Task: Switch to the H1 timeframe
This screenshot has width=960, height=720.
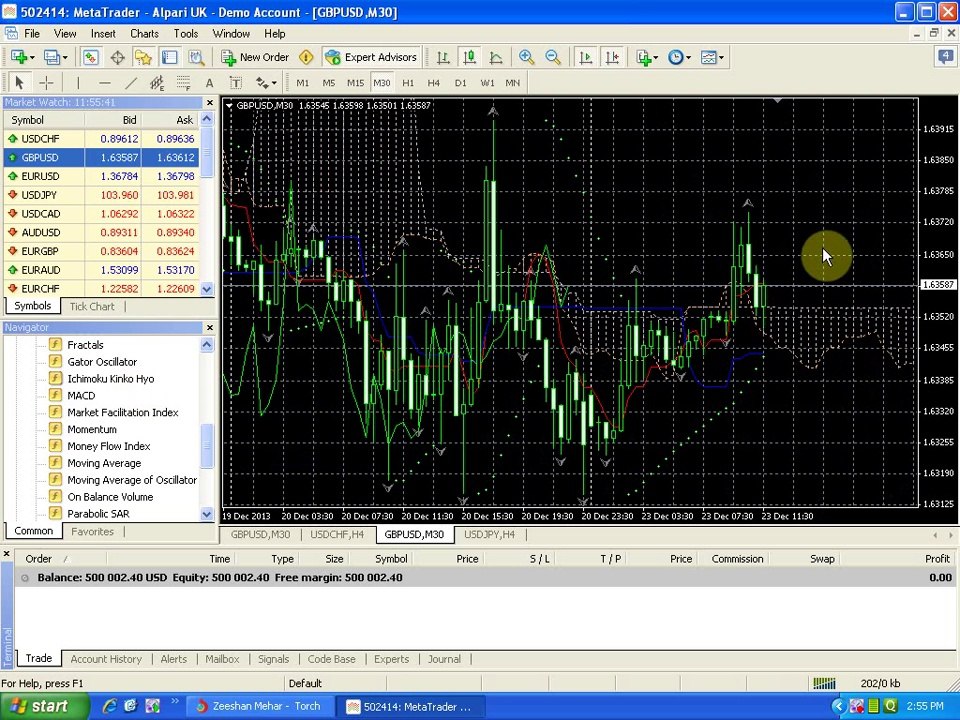Action: (x=408, y=83)
